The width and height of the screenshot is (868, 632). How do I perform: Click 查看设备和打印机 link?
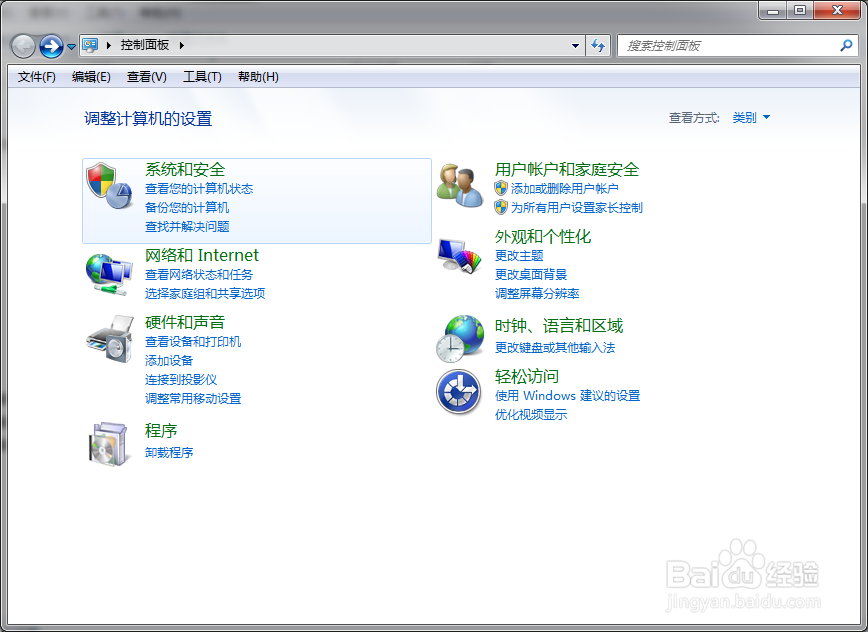click(193, 341)
